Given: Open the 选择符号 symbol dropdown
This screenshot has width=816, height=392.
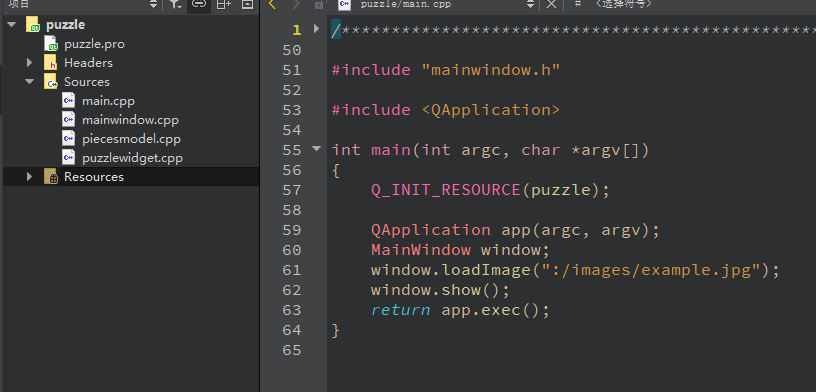Looking at the screenshot, I should (623, 4).
